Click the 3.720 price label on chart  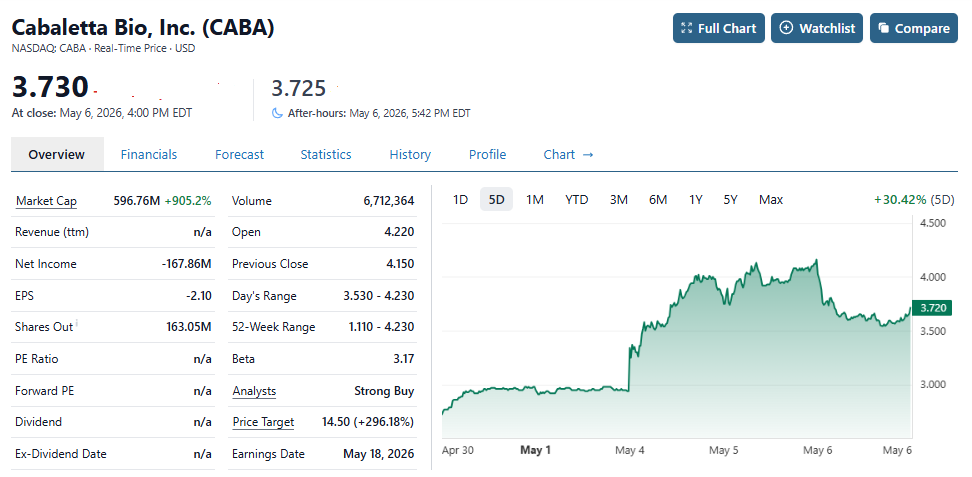[932, 308]
